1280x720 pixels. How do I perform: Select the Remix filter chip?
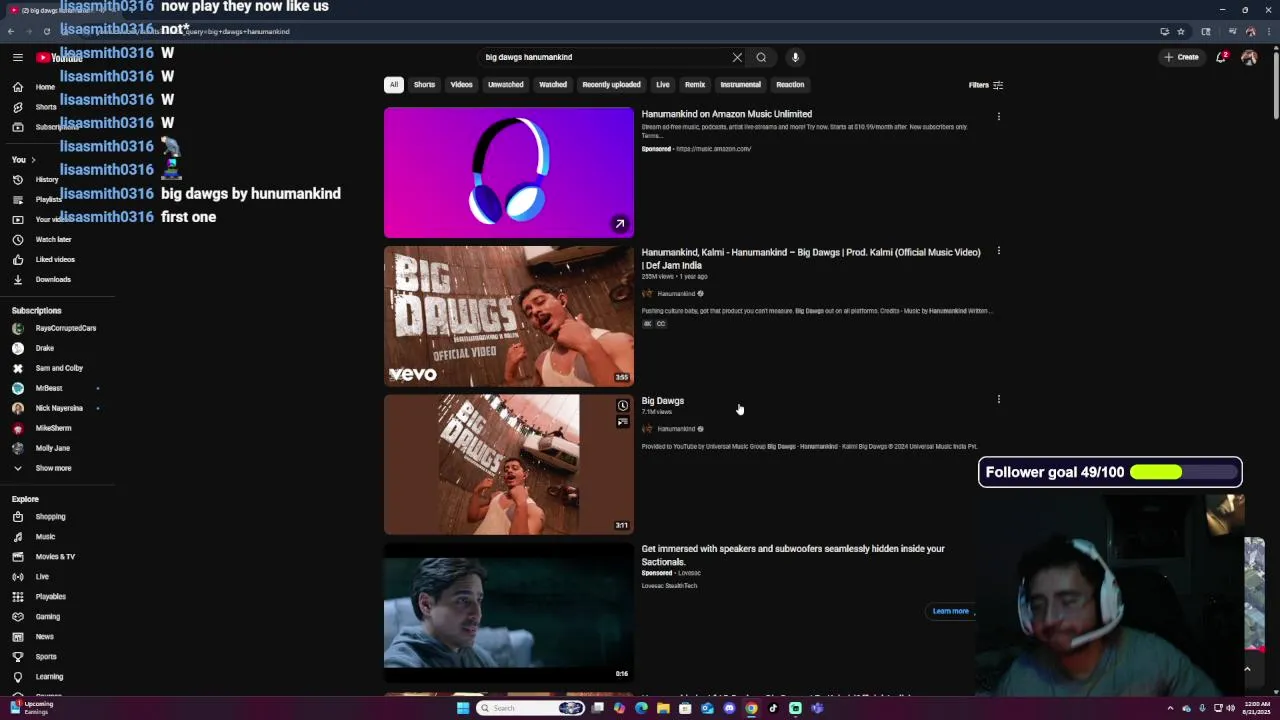[x=695, y=85]
